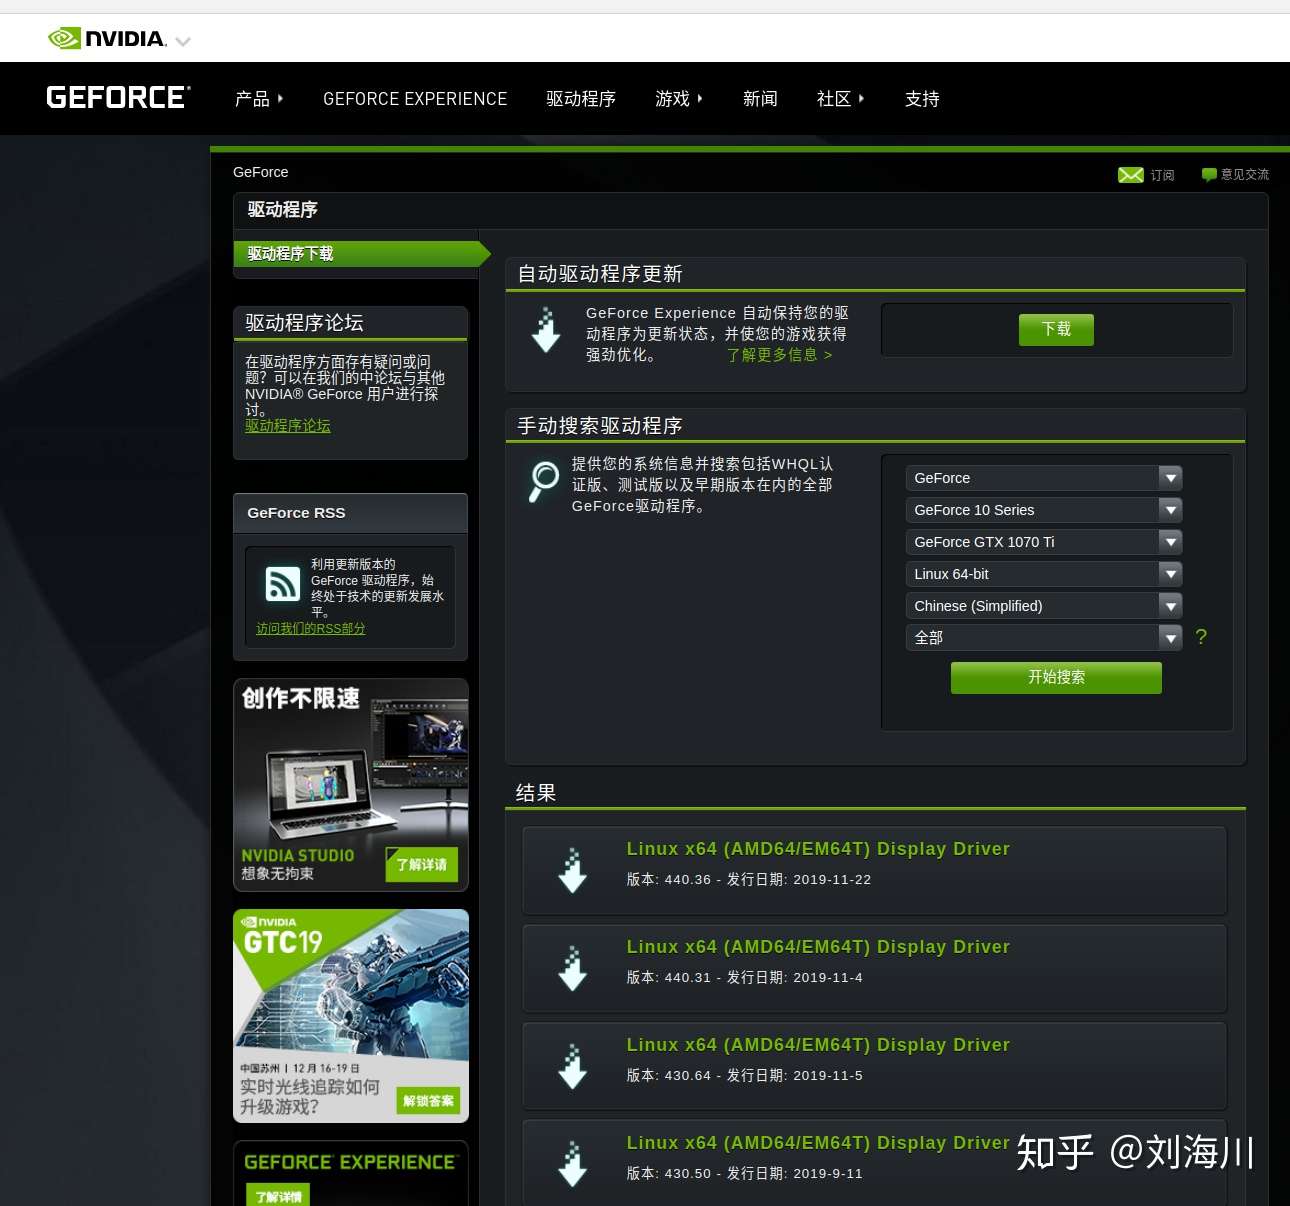
Task: Click download arrow for version 430.64
Action: pyautogui.click(x=573, y=1066)
